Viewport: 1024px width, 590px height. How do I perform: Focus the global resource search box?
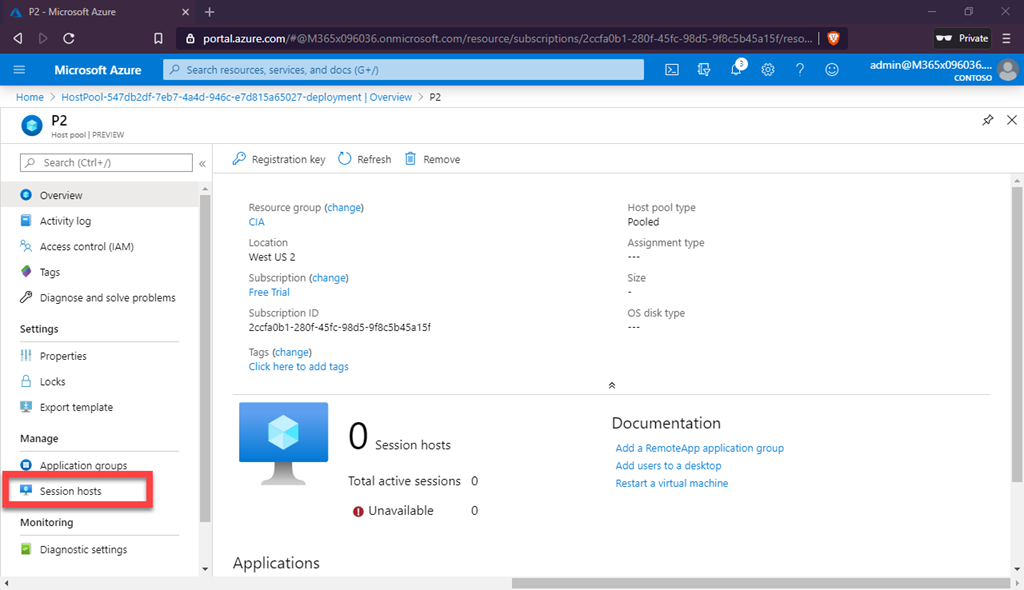tap(404, 70)
